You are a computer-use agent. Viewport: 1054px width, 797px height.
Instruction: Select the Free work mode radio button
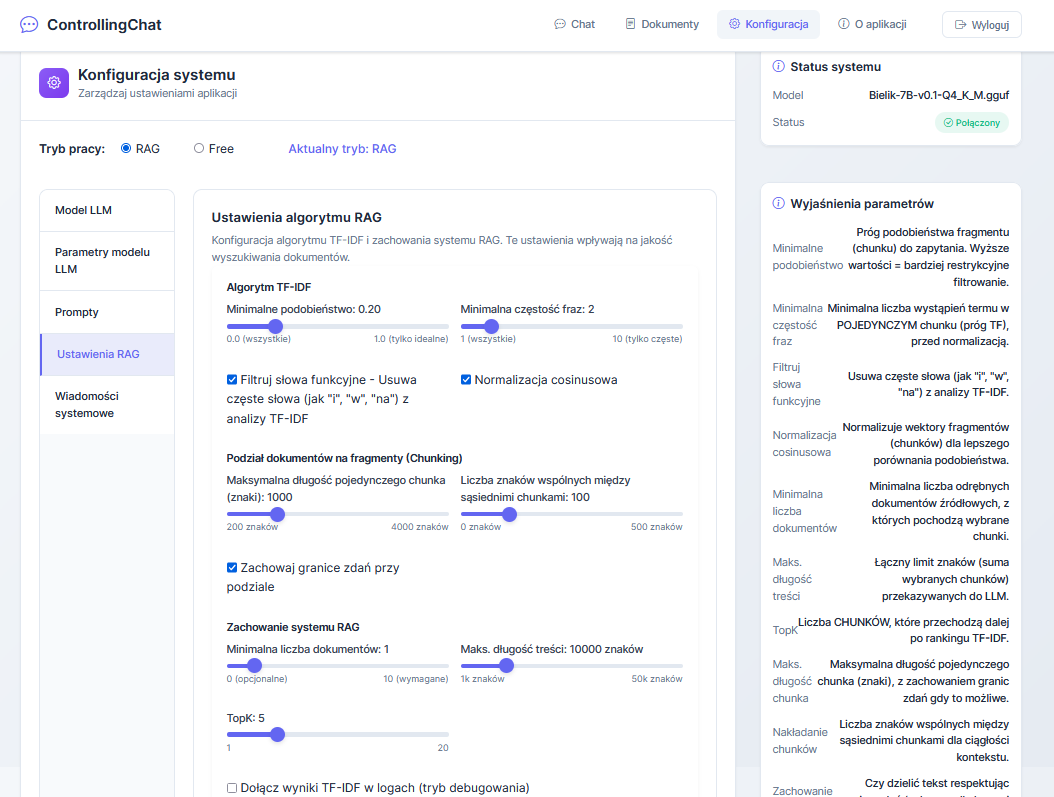point(199,148)
